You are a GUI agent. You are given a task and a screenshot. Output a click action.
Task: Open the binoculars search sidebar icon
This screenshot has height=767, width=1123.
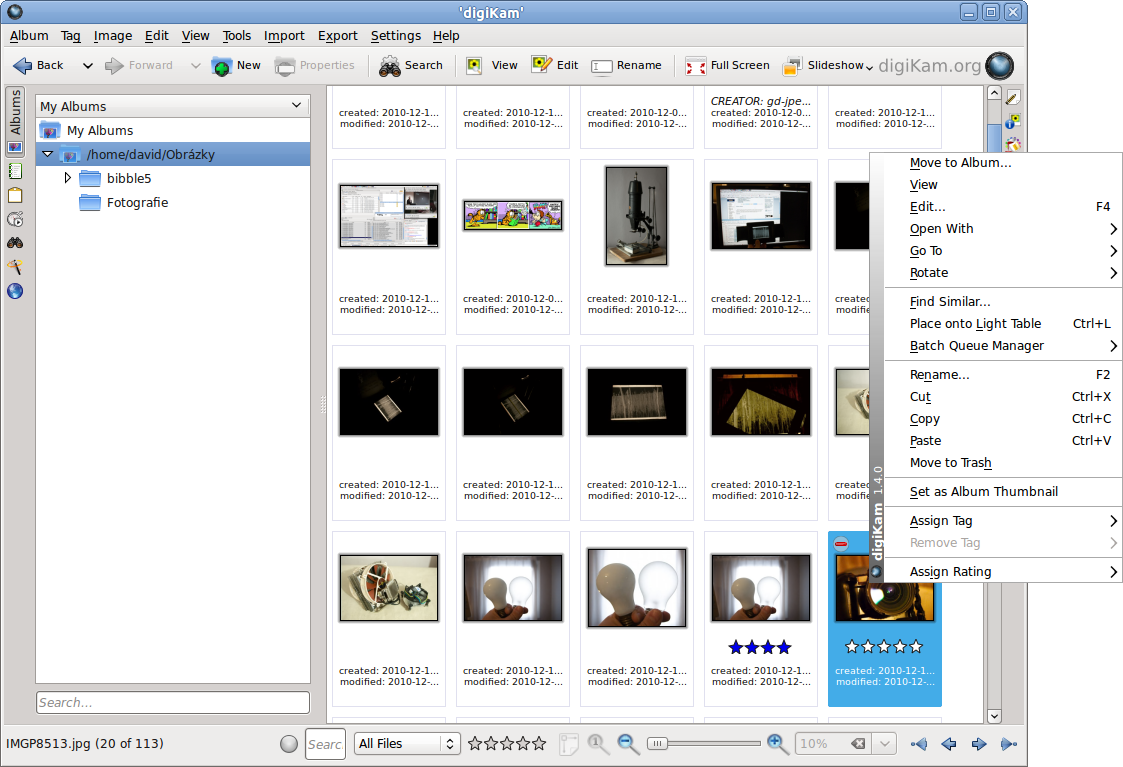coord(15,243)
